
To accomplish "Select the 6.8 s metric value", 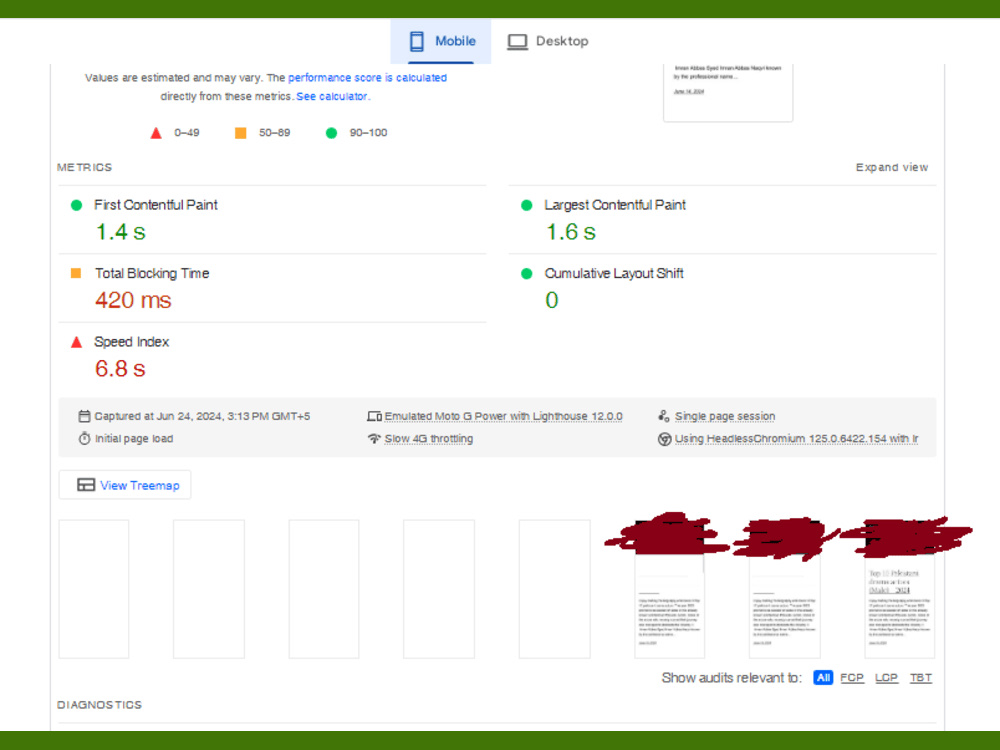I will (x=120, y=369).
